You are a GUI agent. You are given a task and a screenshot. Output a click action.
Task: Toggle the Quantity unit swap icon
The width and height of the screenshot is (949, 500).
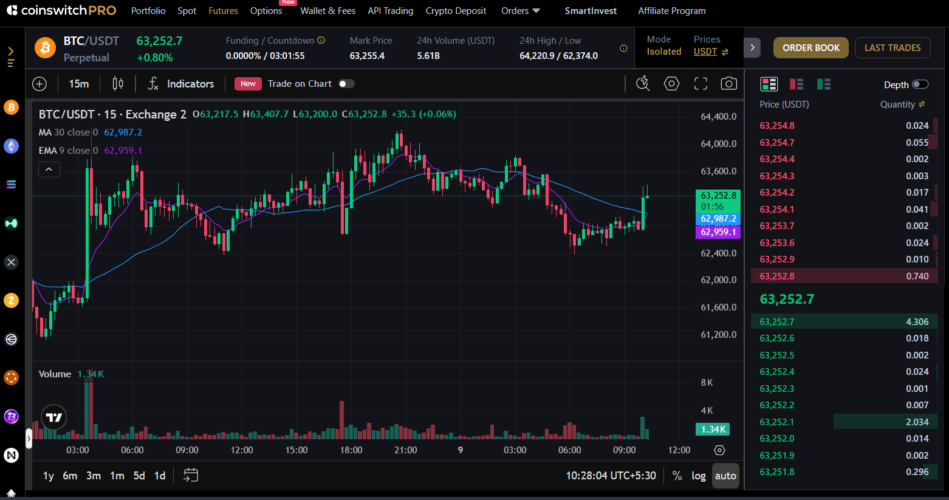[x=922, y=104]
